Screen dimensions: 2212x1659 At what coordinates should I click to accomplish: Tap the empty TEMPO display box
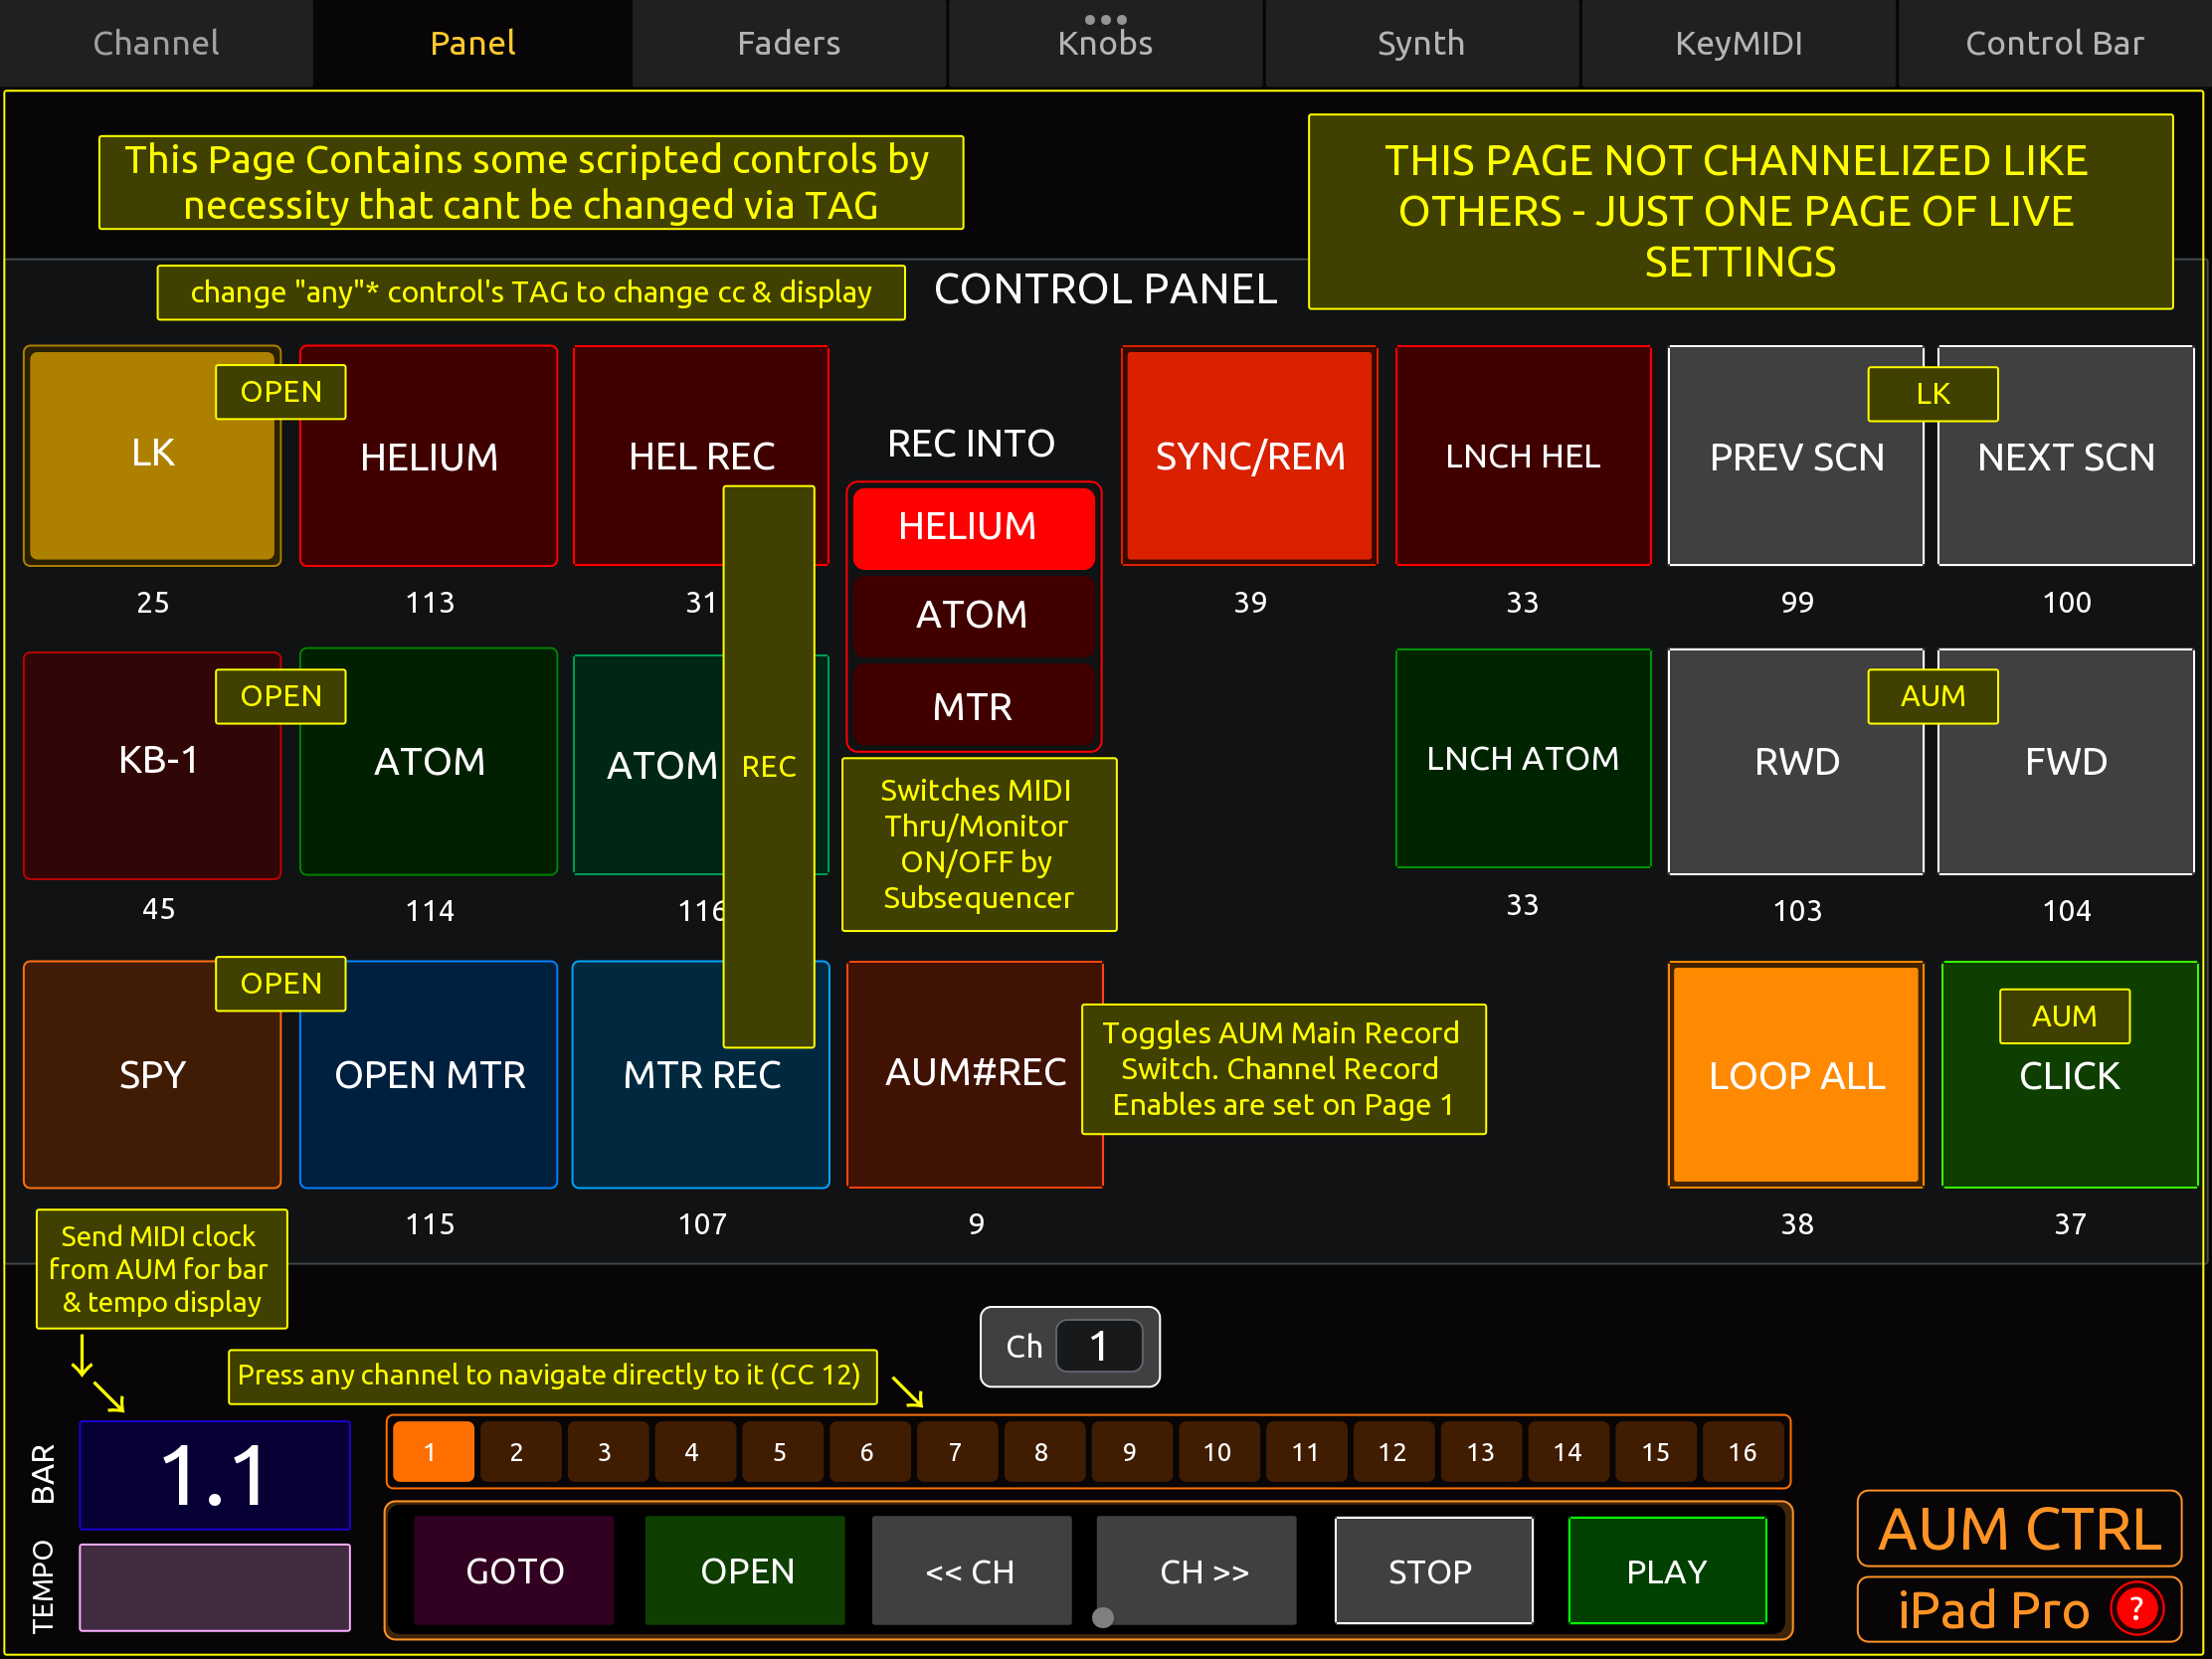pyautogui.click(x=215, y=1587)
